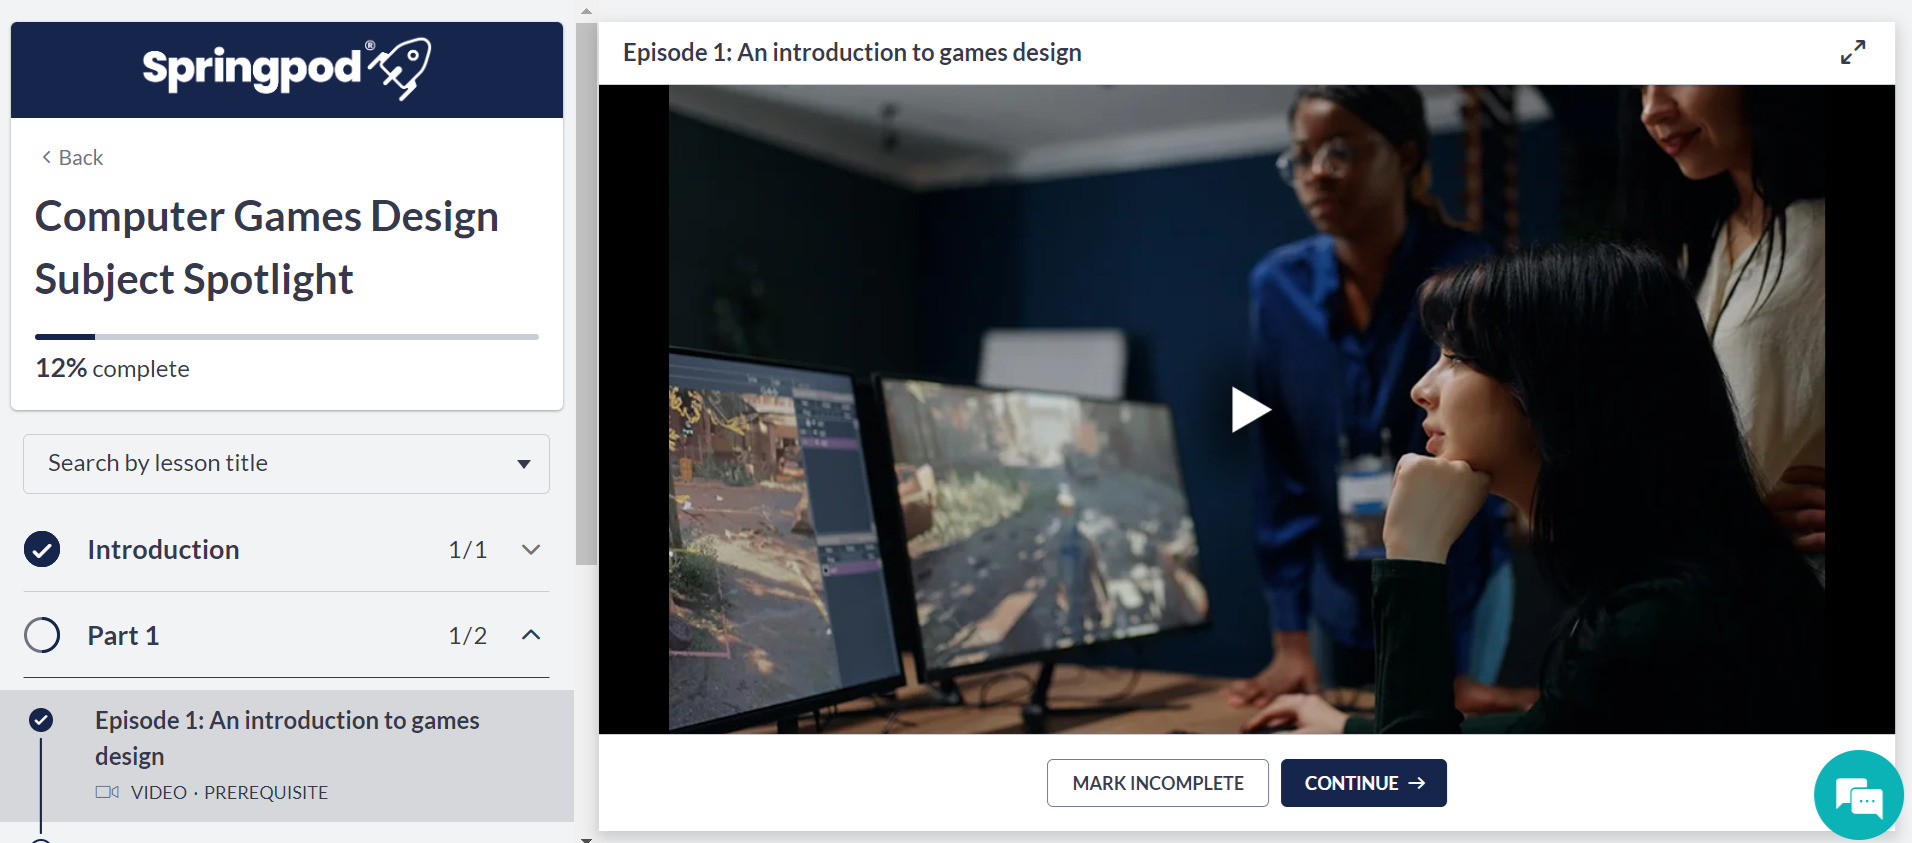Click Episode 1 completed checkmark in sidebar
The height and width of the screenshot is (843, 1912).
click(x=41, y=720)
